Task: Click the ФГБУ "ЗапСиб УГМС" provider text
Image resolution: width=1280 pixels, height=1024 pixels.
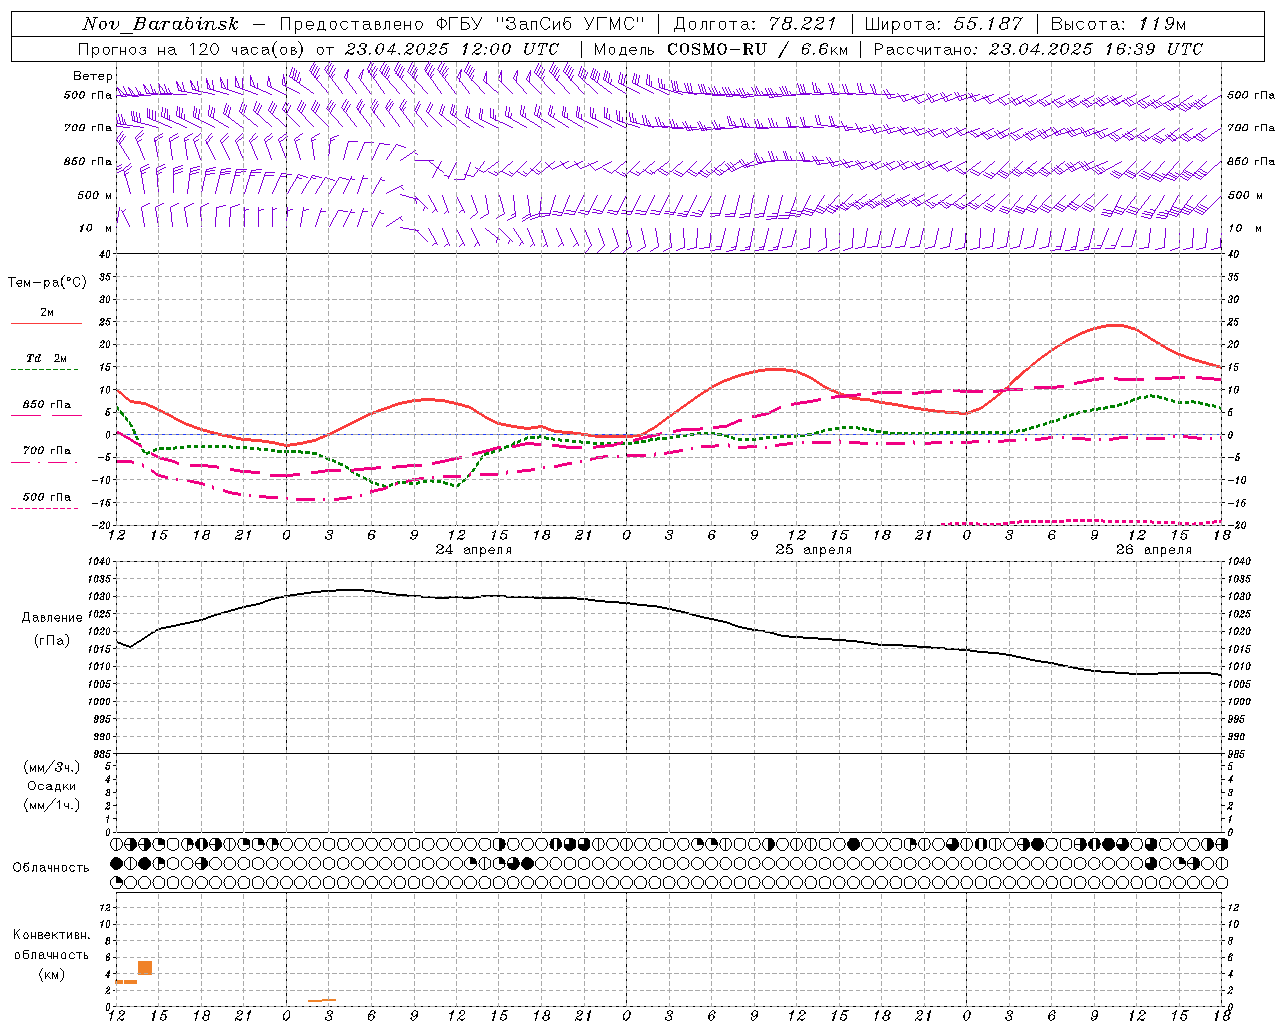Action: pos(541,24)
